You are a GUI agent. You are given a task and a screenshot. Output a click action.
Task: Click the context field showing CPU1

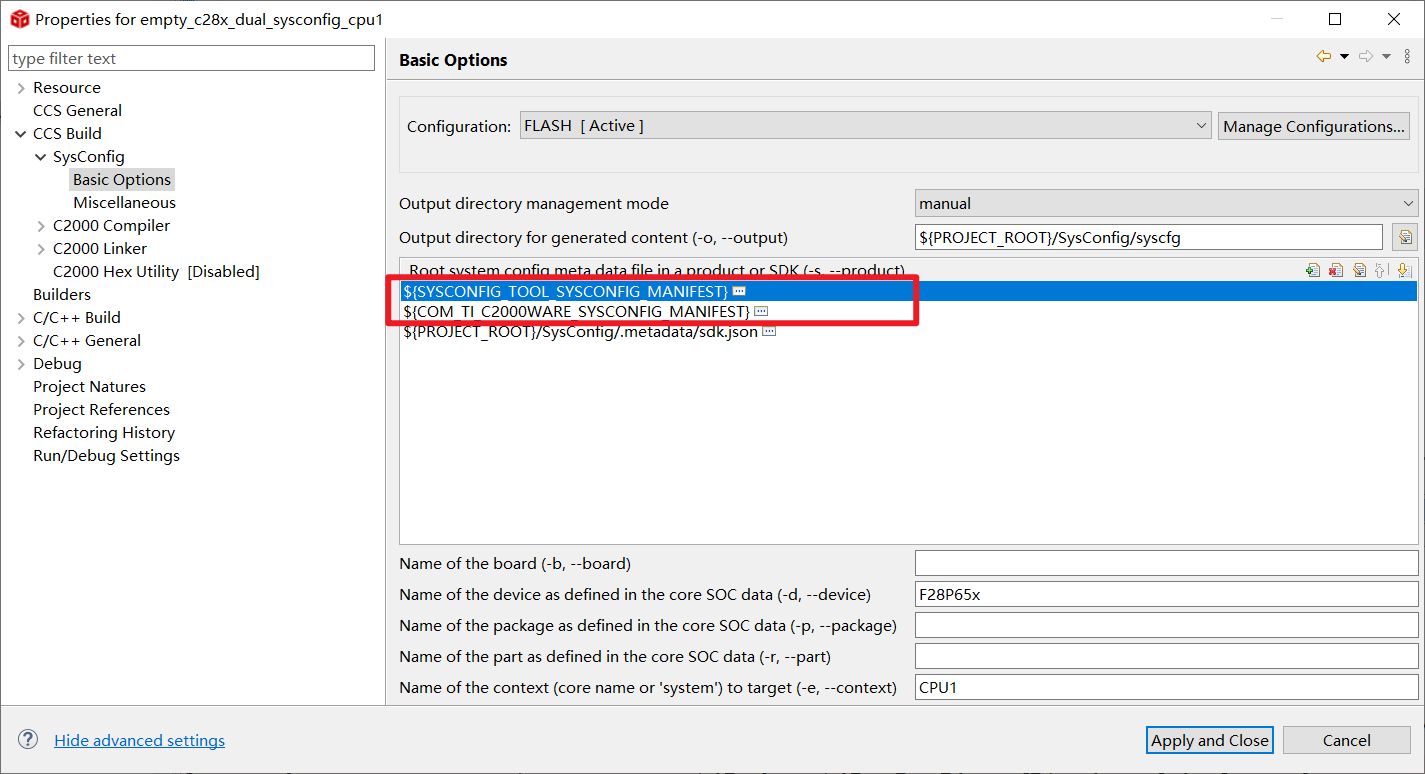(x=1167, y=687)
